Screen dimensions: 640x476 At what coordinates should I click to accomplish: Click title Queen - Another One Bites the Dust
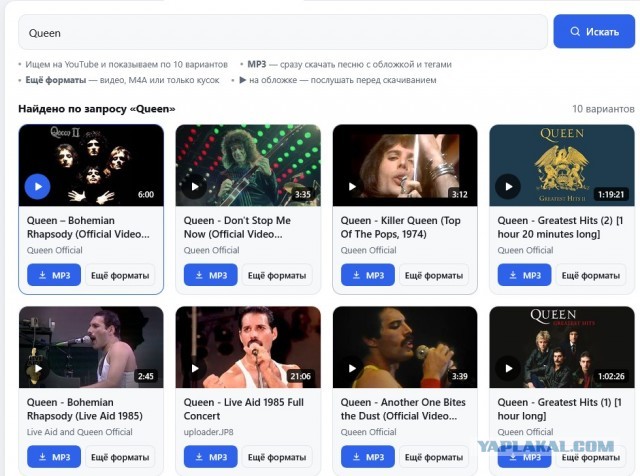coord(403,409)
